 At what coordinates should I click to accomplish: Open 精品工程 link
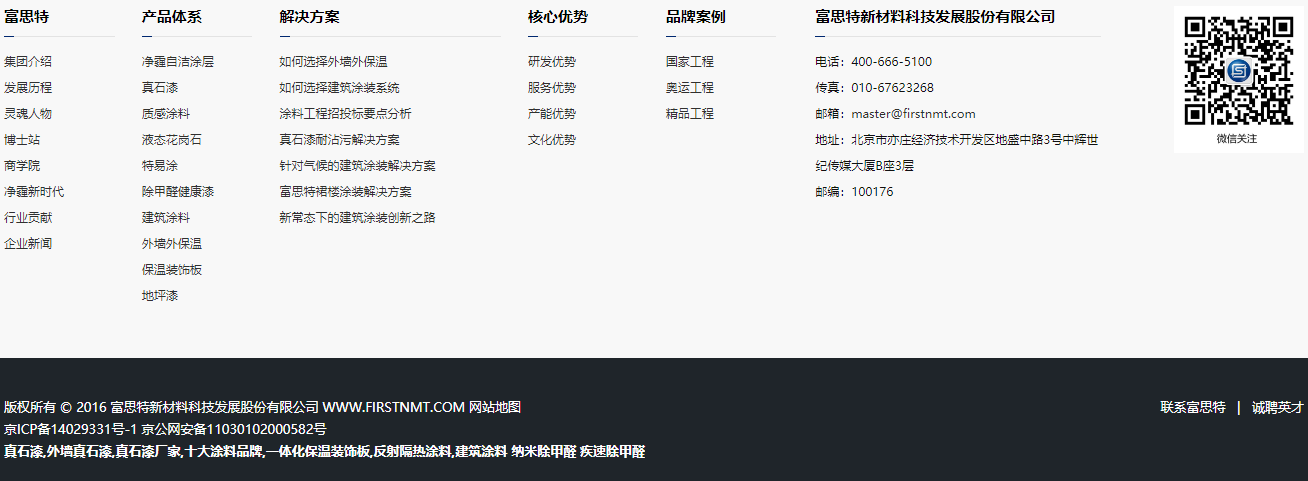[690, 114]
